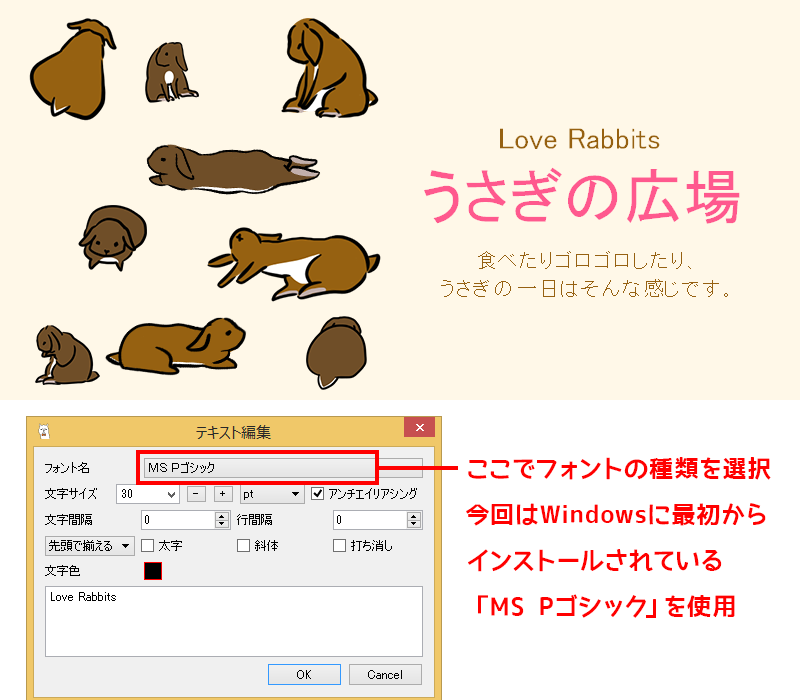Open the pt unit dropdown
The height and width of the screenshot is (700, 800).
click(272, 494)
